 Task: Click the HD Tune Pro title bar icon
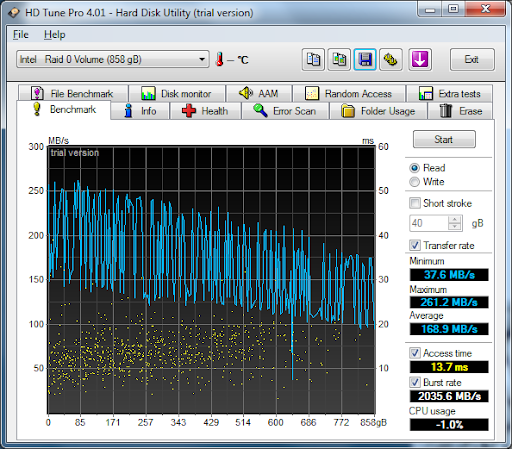(x=14, y=13)
